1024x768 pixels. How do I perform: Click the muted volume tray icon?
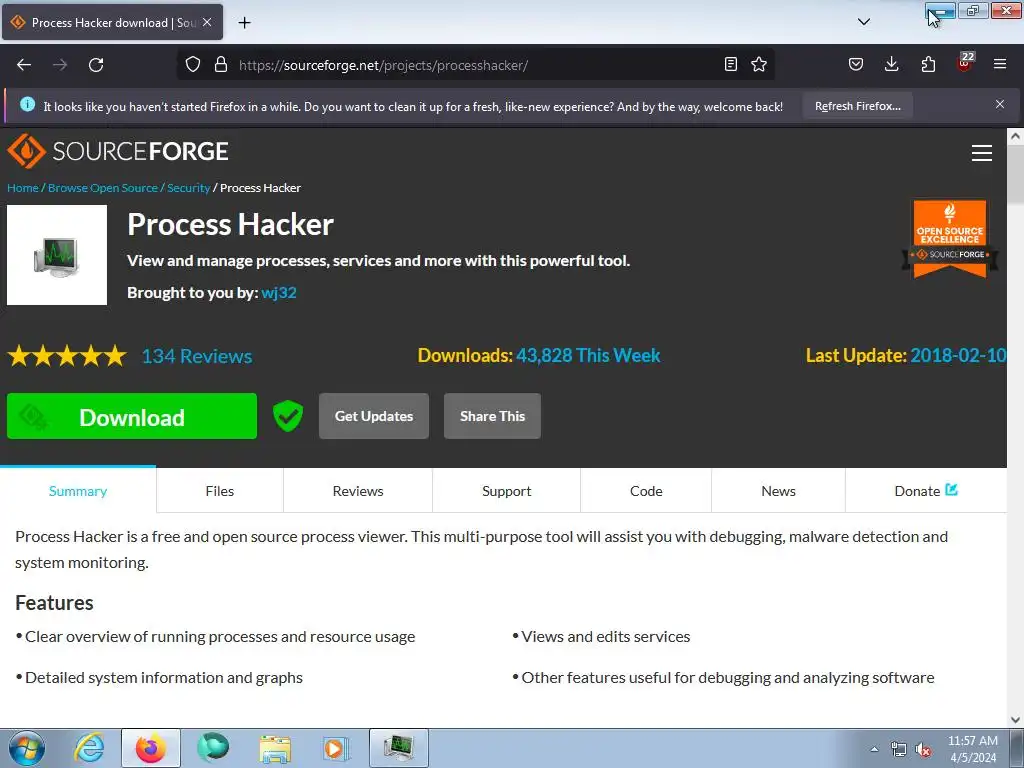point(923,749)
